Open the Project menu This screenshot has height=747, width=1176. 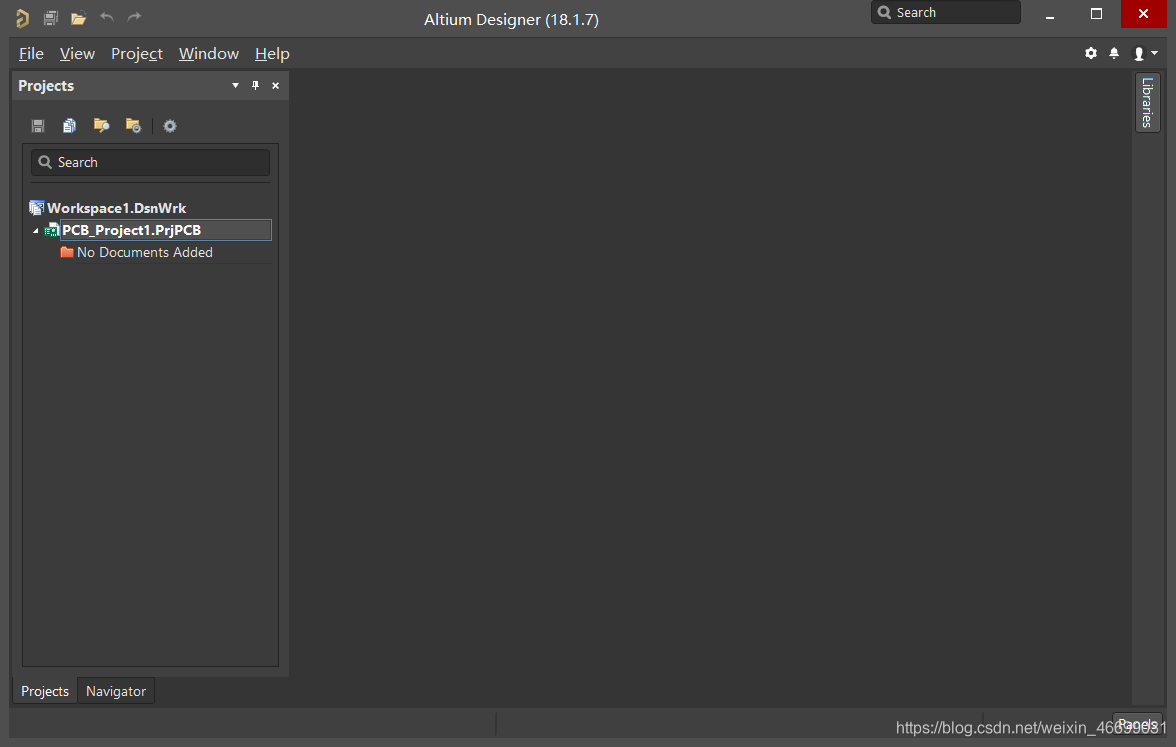pos(136,54)
